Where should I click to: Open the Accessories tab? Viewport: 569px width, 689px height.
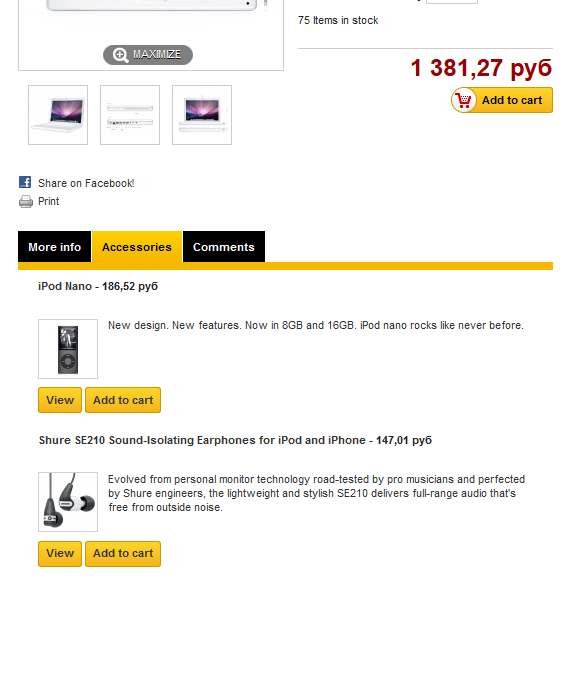pos(137,247)
